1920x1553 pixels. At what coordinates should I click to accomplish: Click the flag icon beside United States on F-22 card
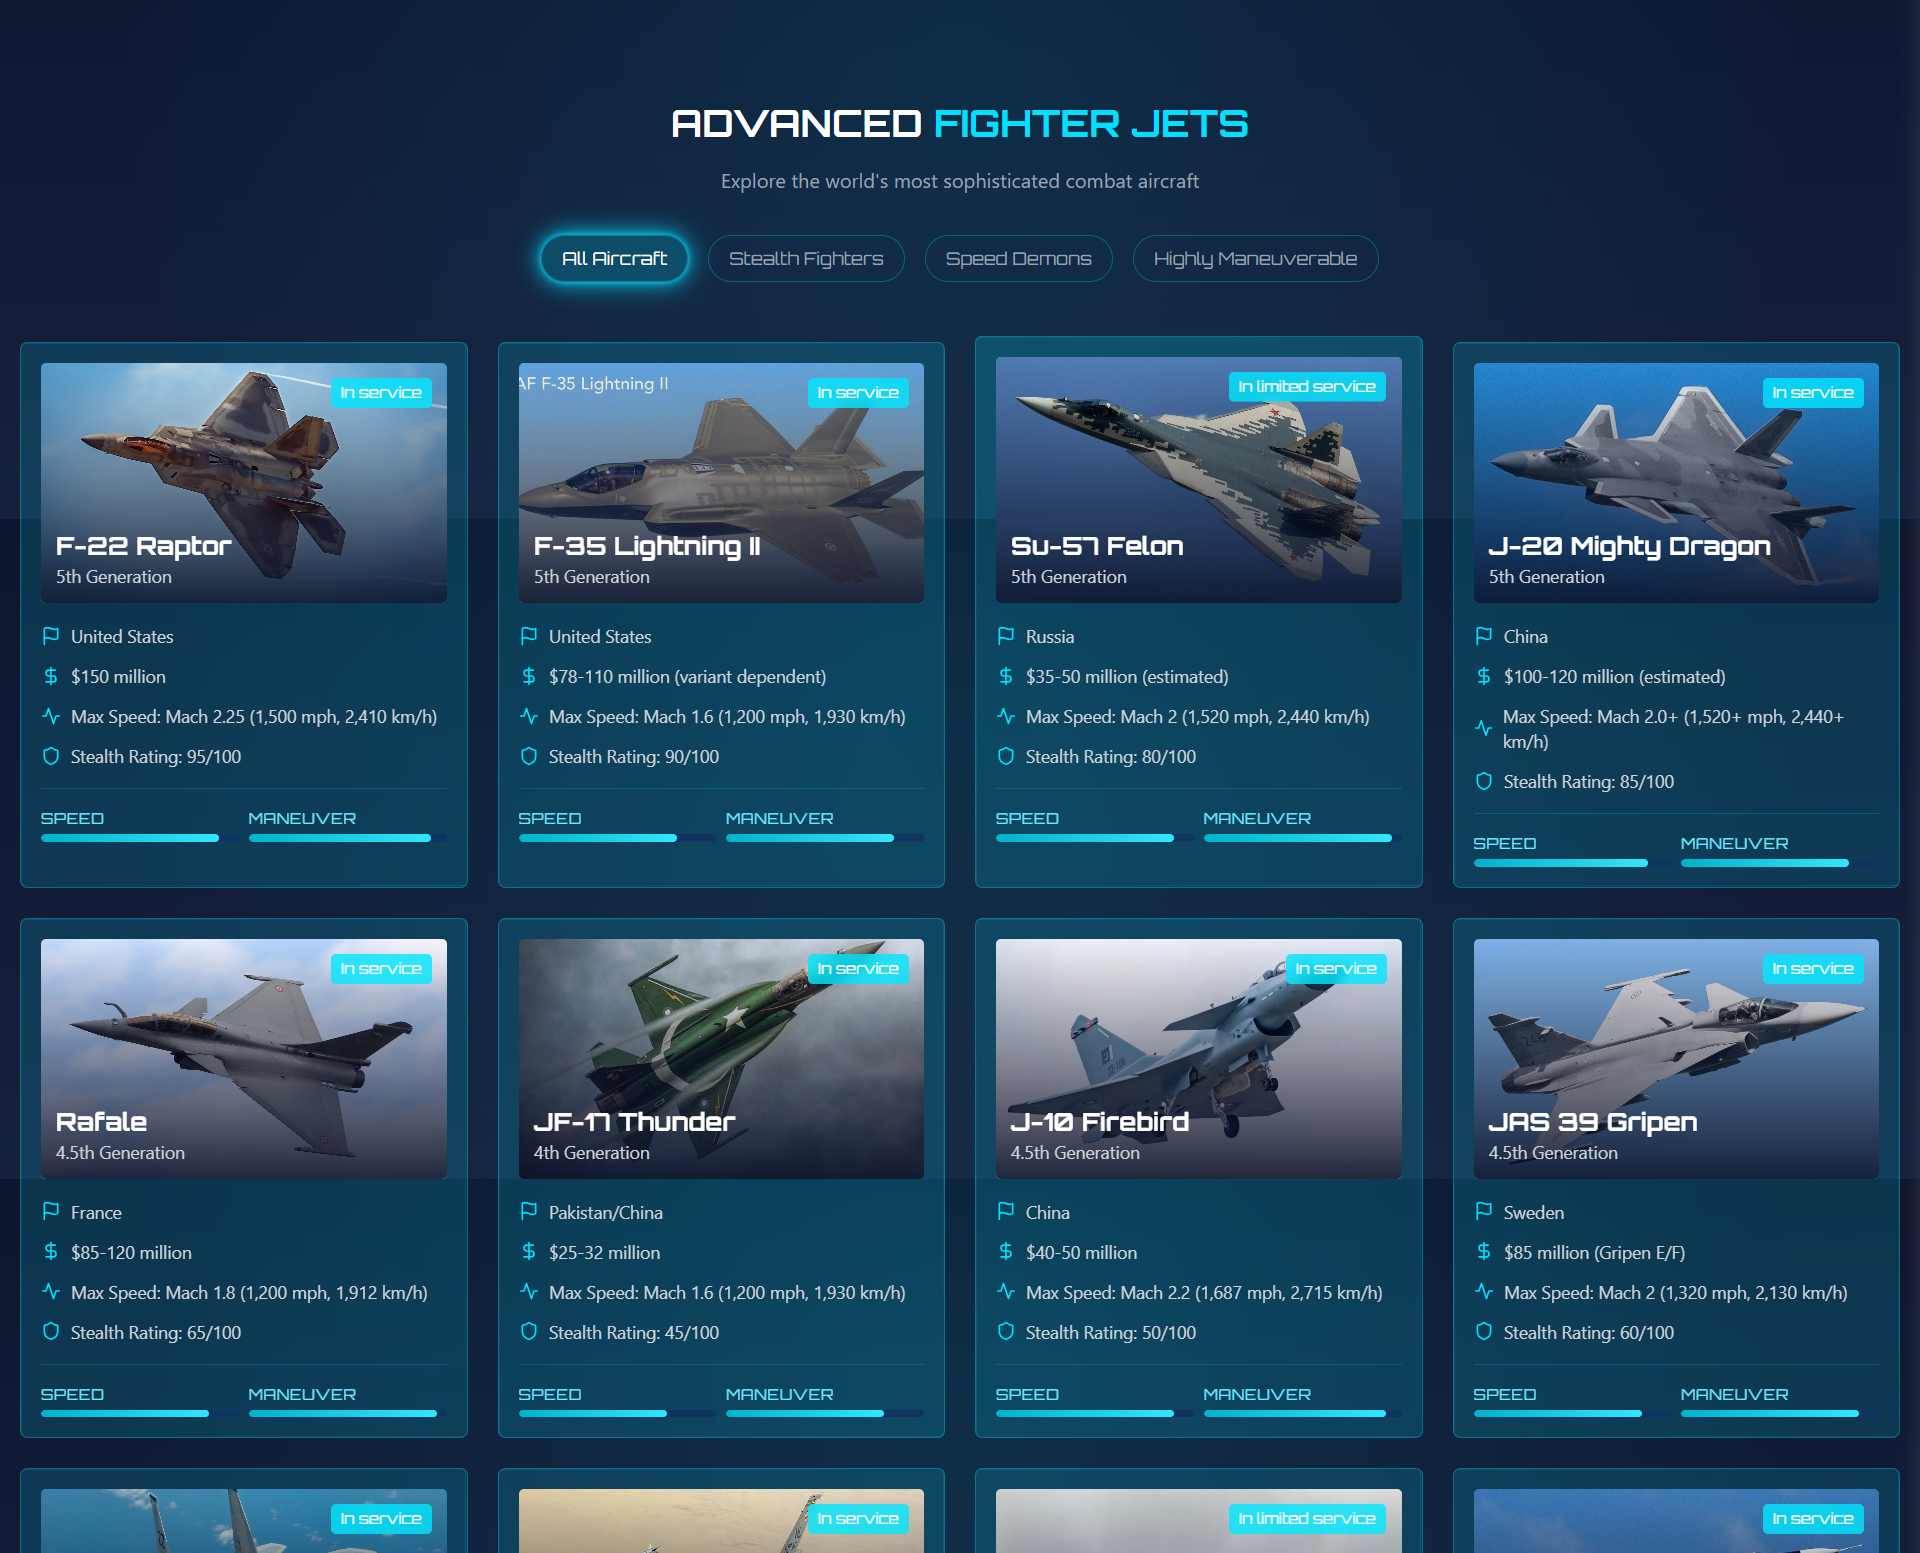click(51, 636)
